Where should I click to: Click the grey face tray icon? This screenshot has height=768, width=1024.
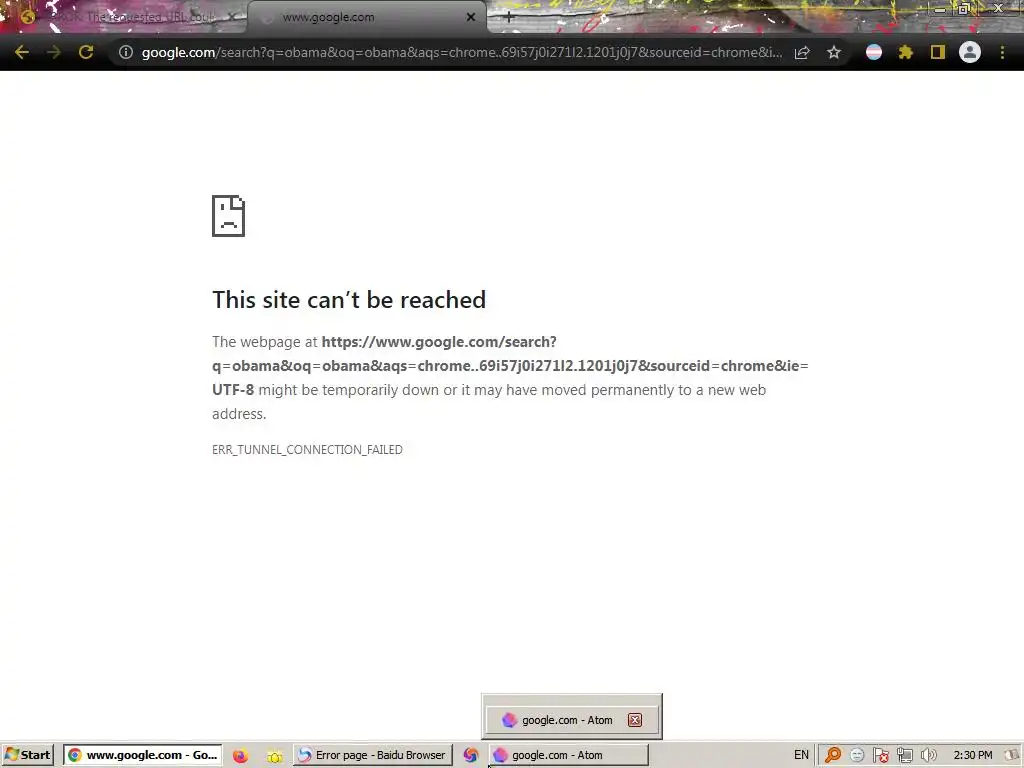(x=857, y=756)
